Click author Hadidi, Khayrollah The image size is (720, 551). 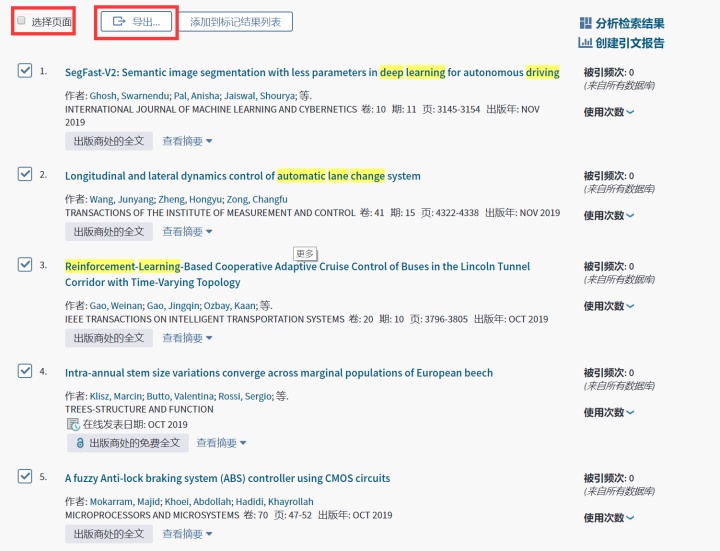click(275, 501)
